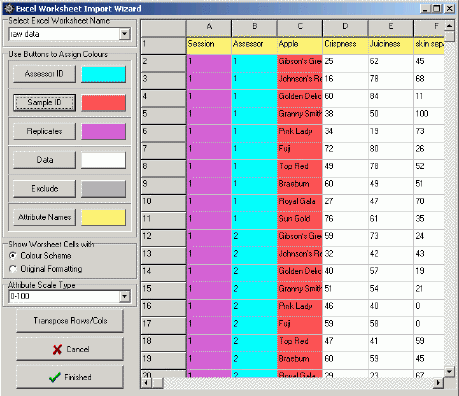This screenshot has width=459, height=396.
Task: Click the left arrow of the horizontal scrollbar
Action: pyautogui.click(x=146, y=383)
